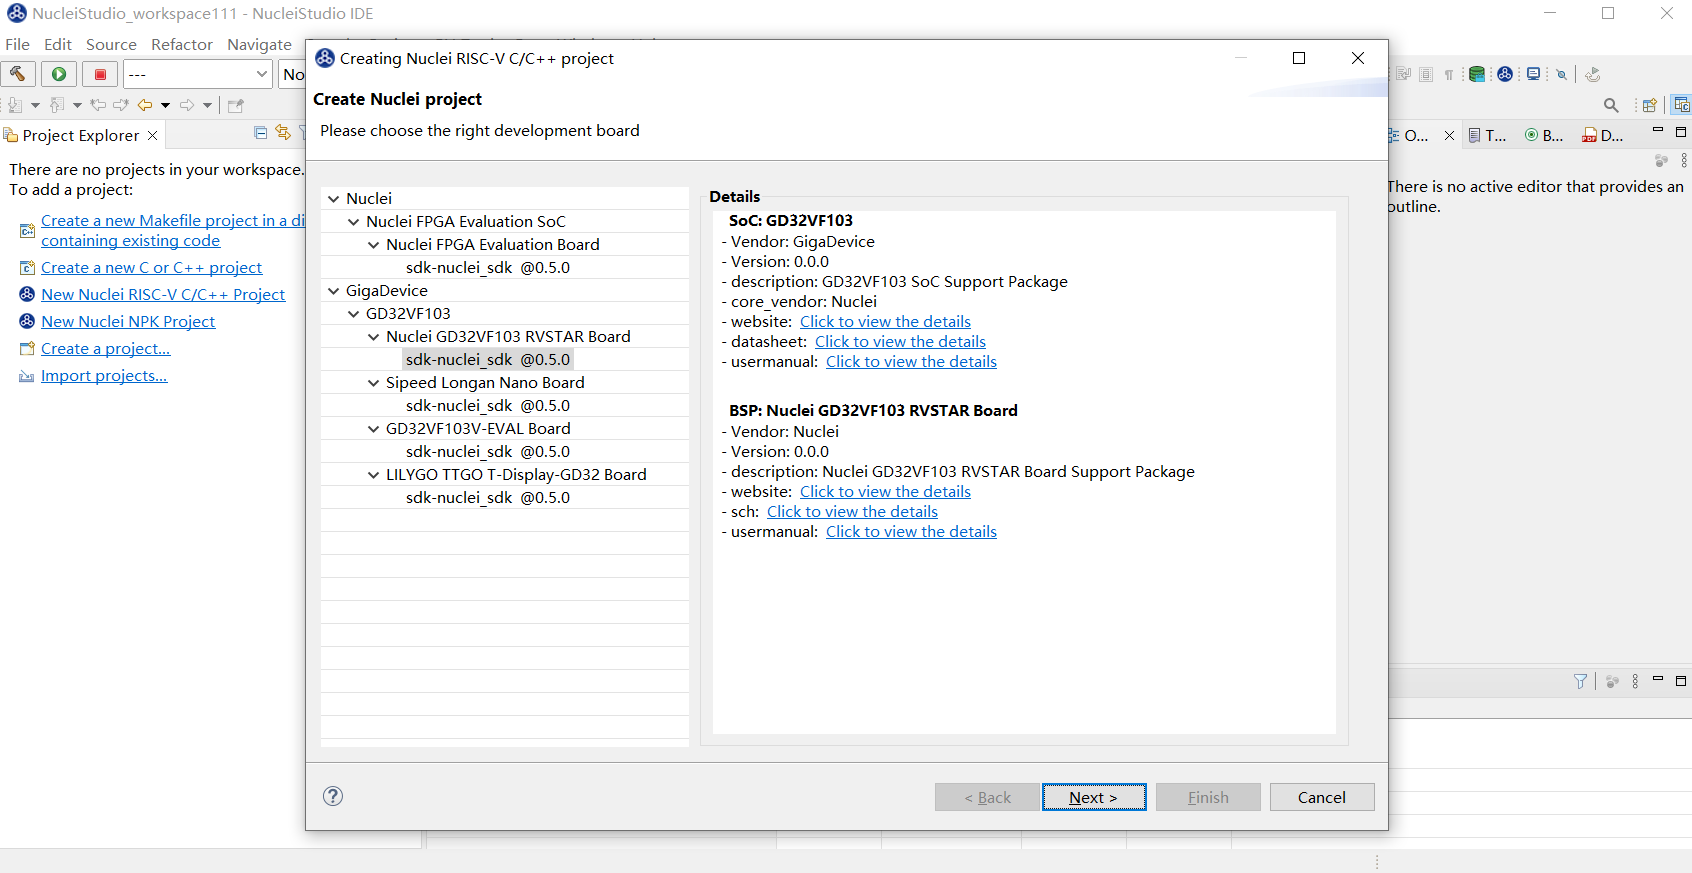Select sdk-nuclei_sdk under LILYGO TTGO board
The height and width of the screenshot is (873, 1692).
coord(487,498)
